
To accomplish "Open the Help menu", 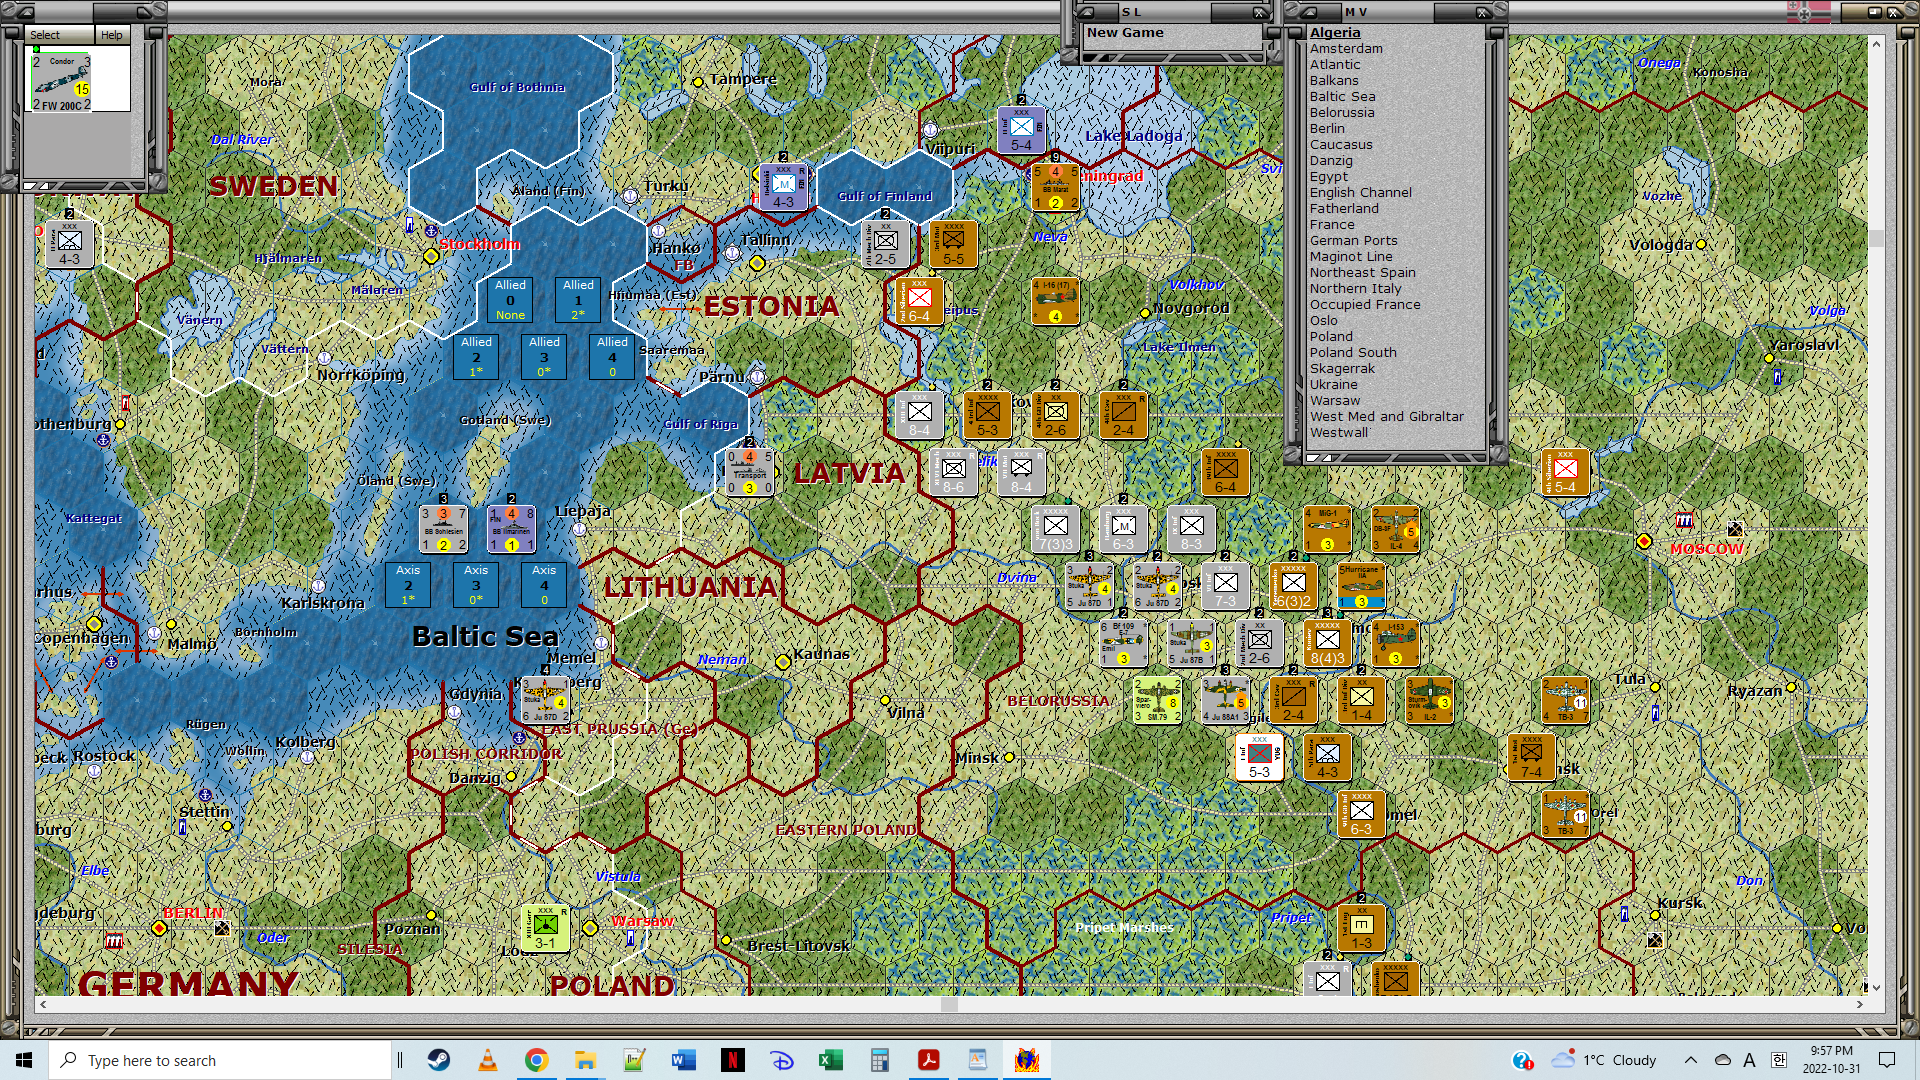I will (x=112, y=35).
